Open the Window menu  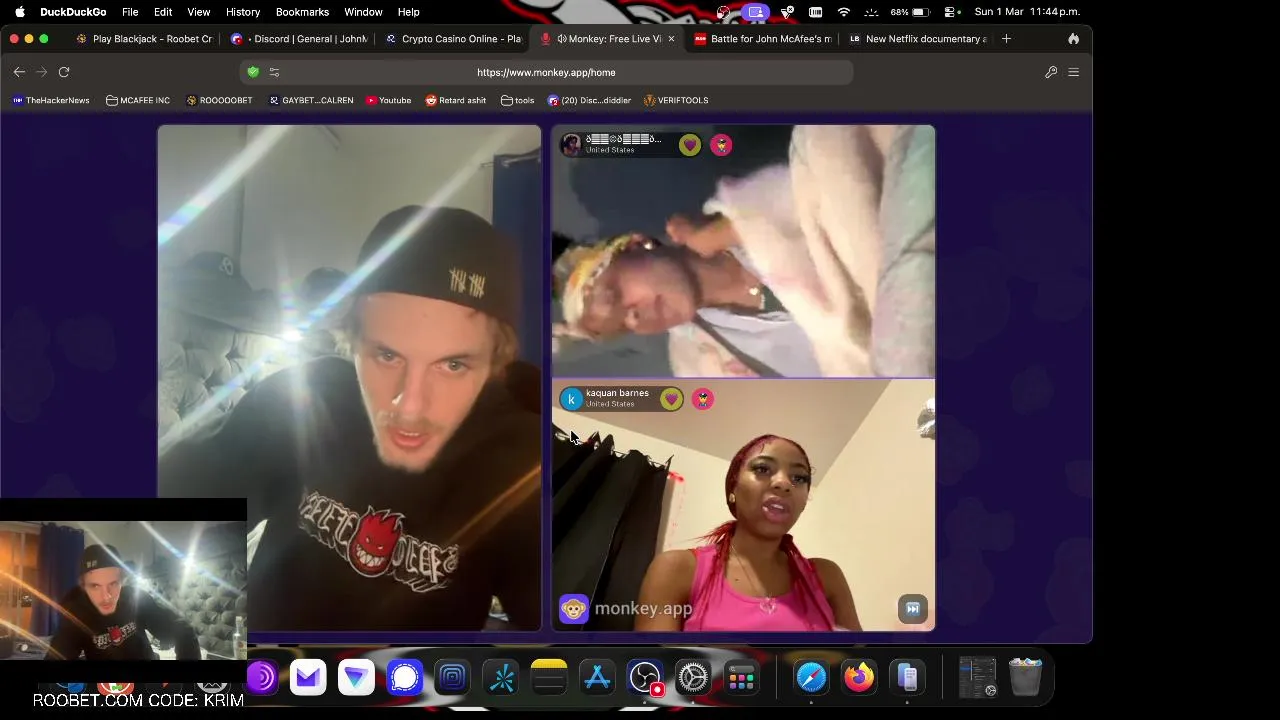click(363, 12)
